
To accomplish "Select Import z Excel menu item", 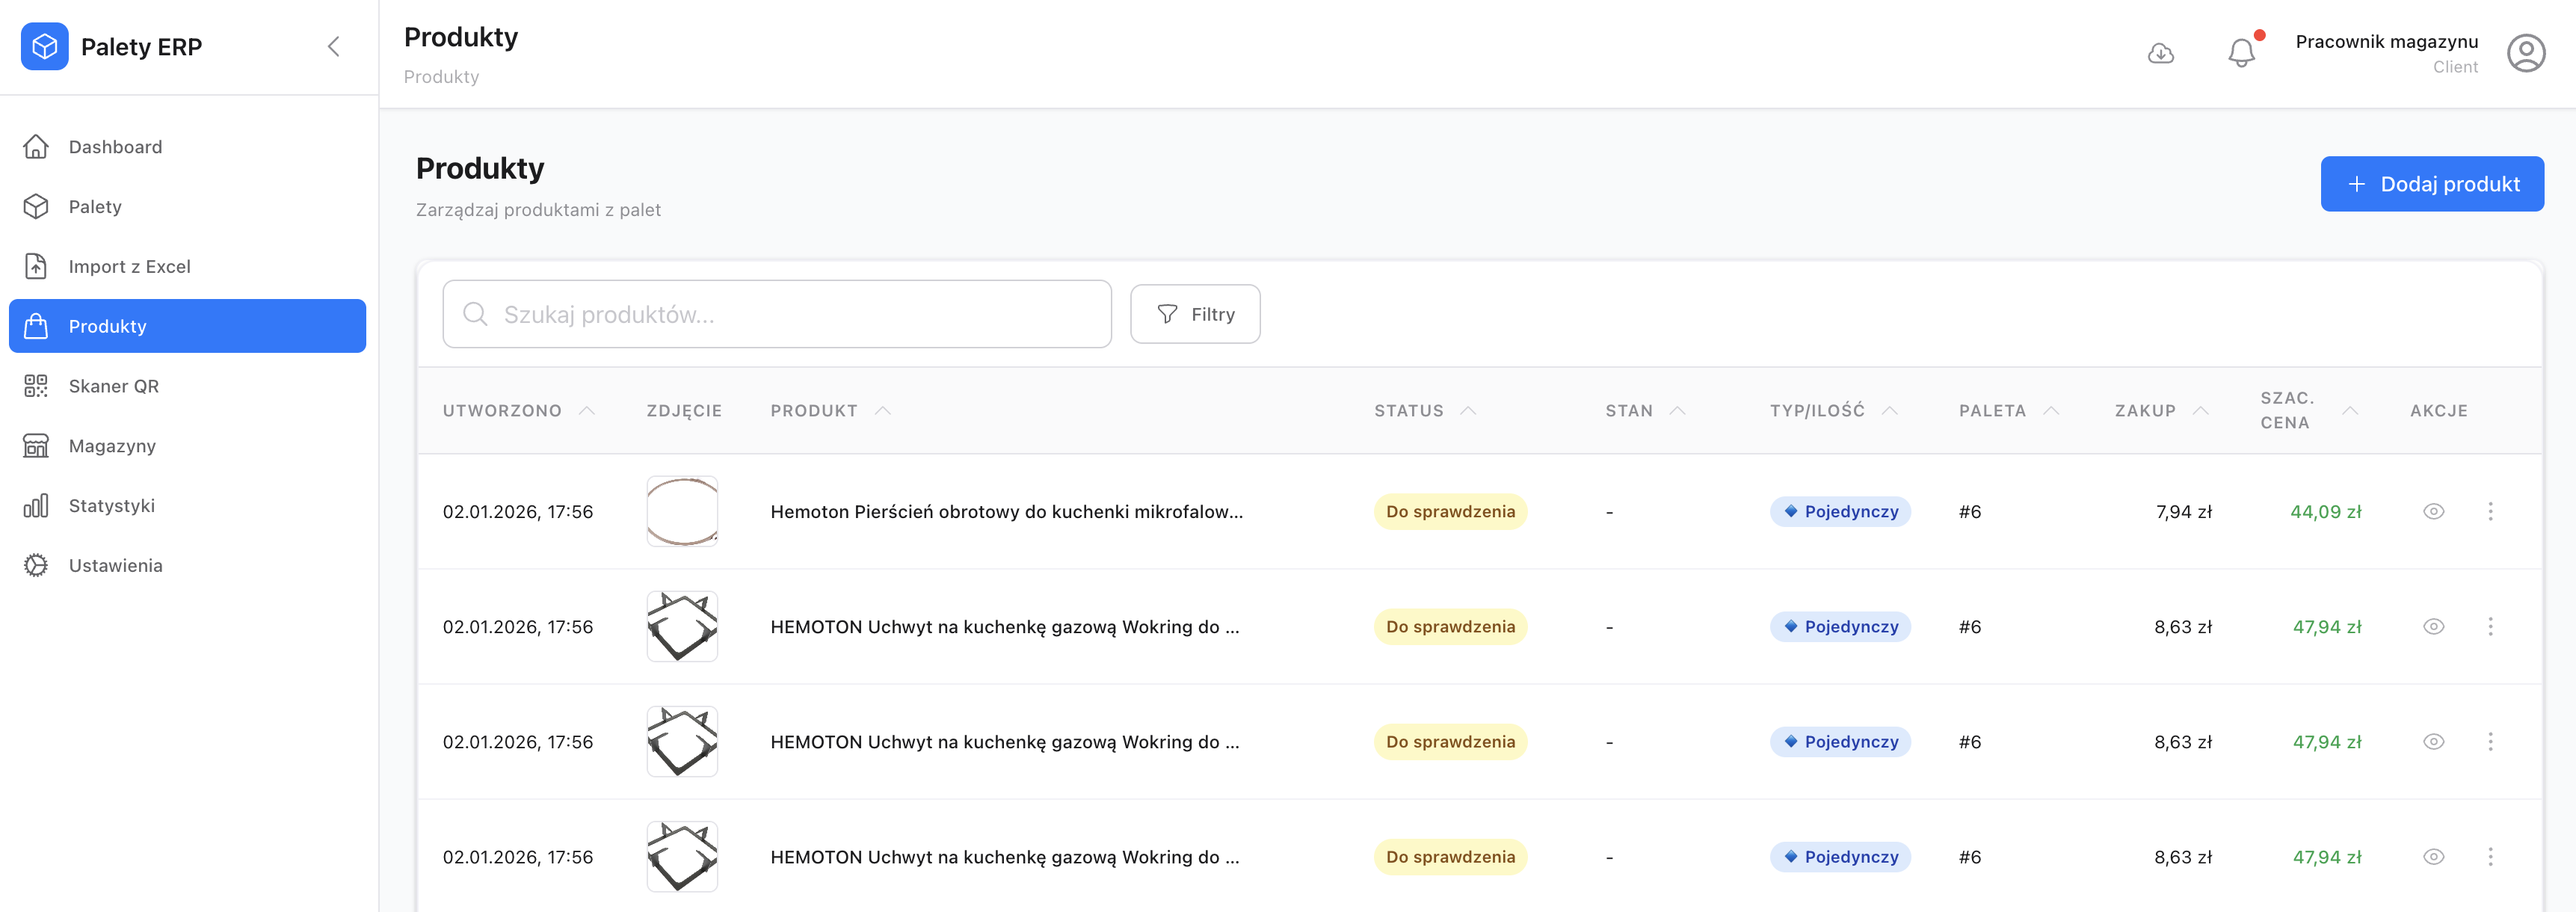I will (x=129, y=266).
